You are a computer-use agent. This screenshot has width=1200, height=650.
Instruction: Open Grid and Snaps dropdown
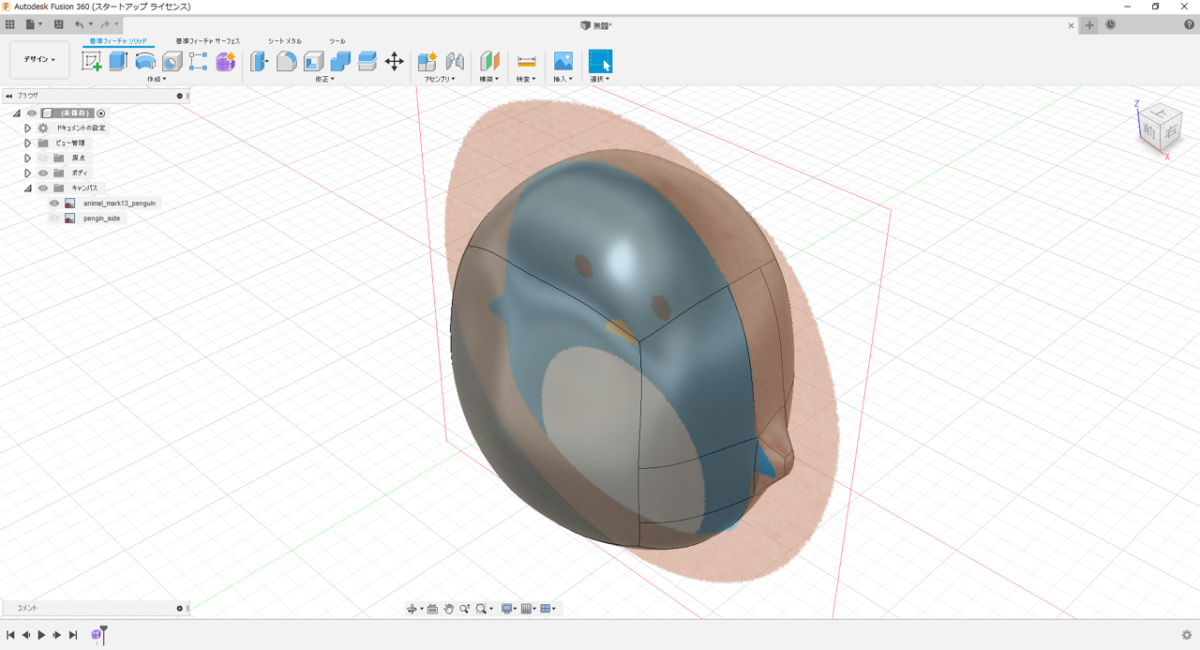pyautogui.click(x=528, y=608)
